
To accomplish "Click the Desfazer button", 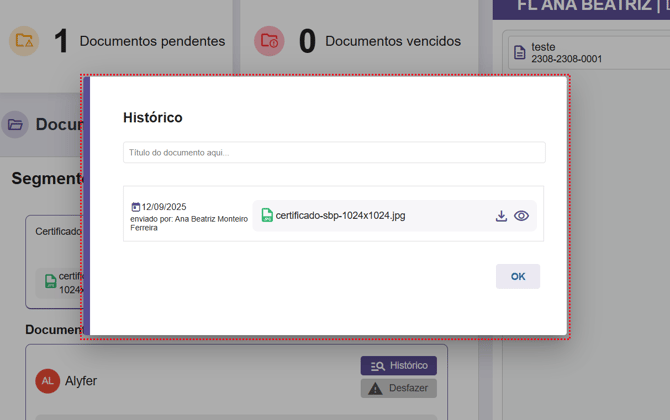I will (398, 388).
